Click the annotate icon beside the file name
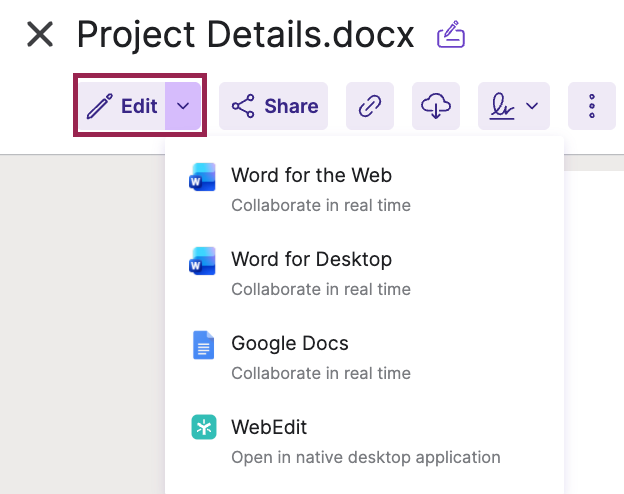 [x=451, y=35]
